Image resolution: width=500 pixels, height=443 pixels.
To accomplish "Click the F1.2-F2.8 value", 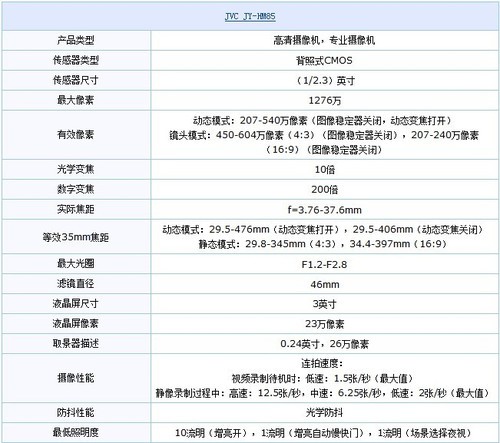I will (x=324, y=264).
